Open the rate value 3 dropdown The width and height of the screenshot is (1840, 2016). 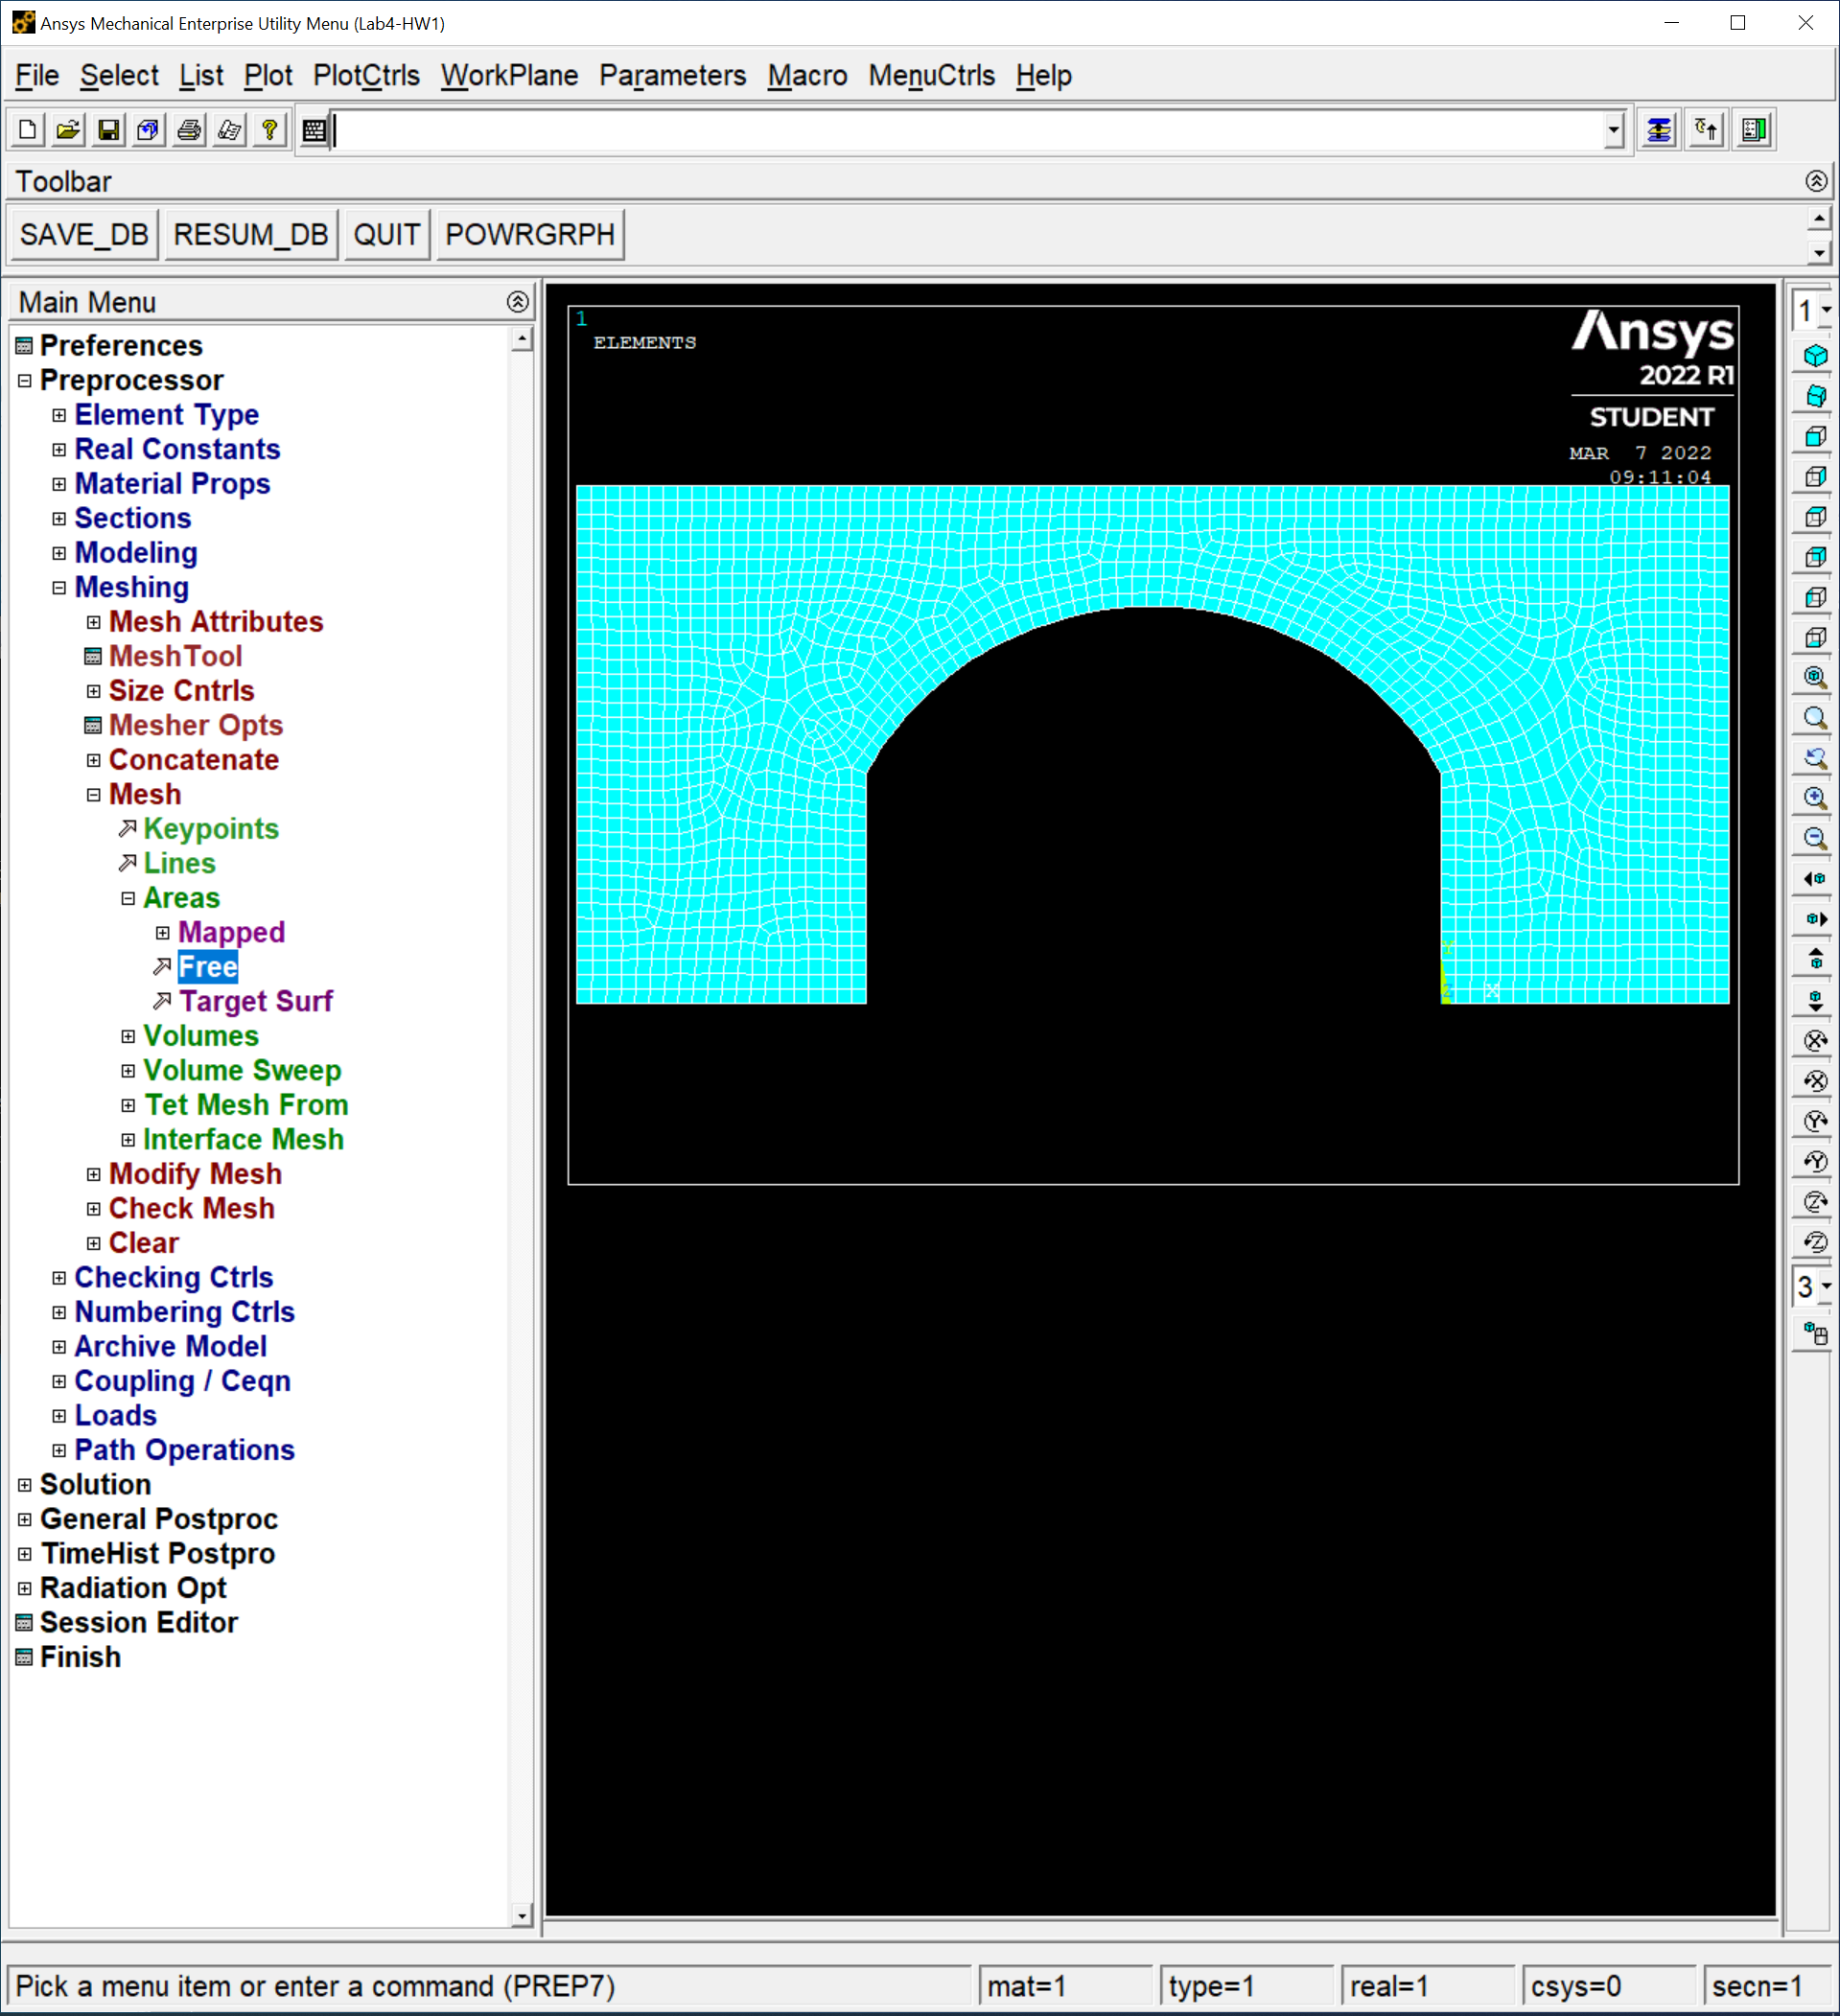coord(1825,1287)
